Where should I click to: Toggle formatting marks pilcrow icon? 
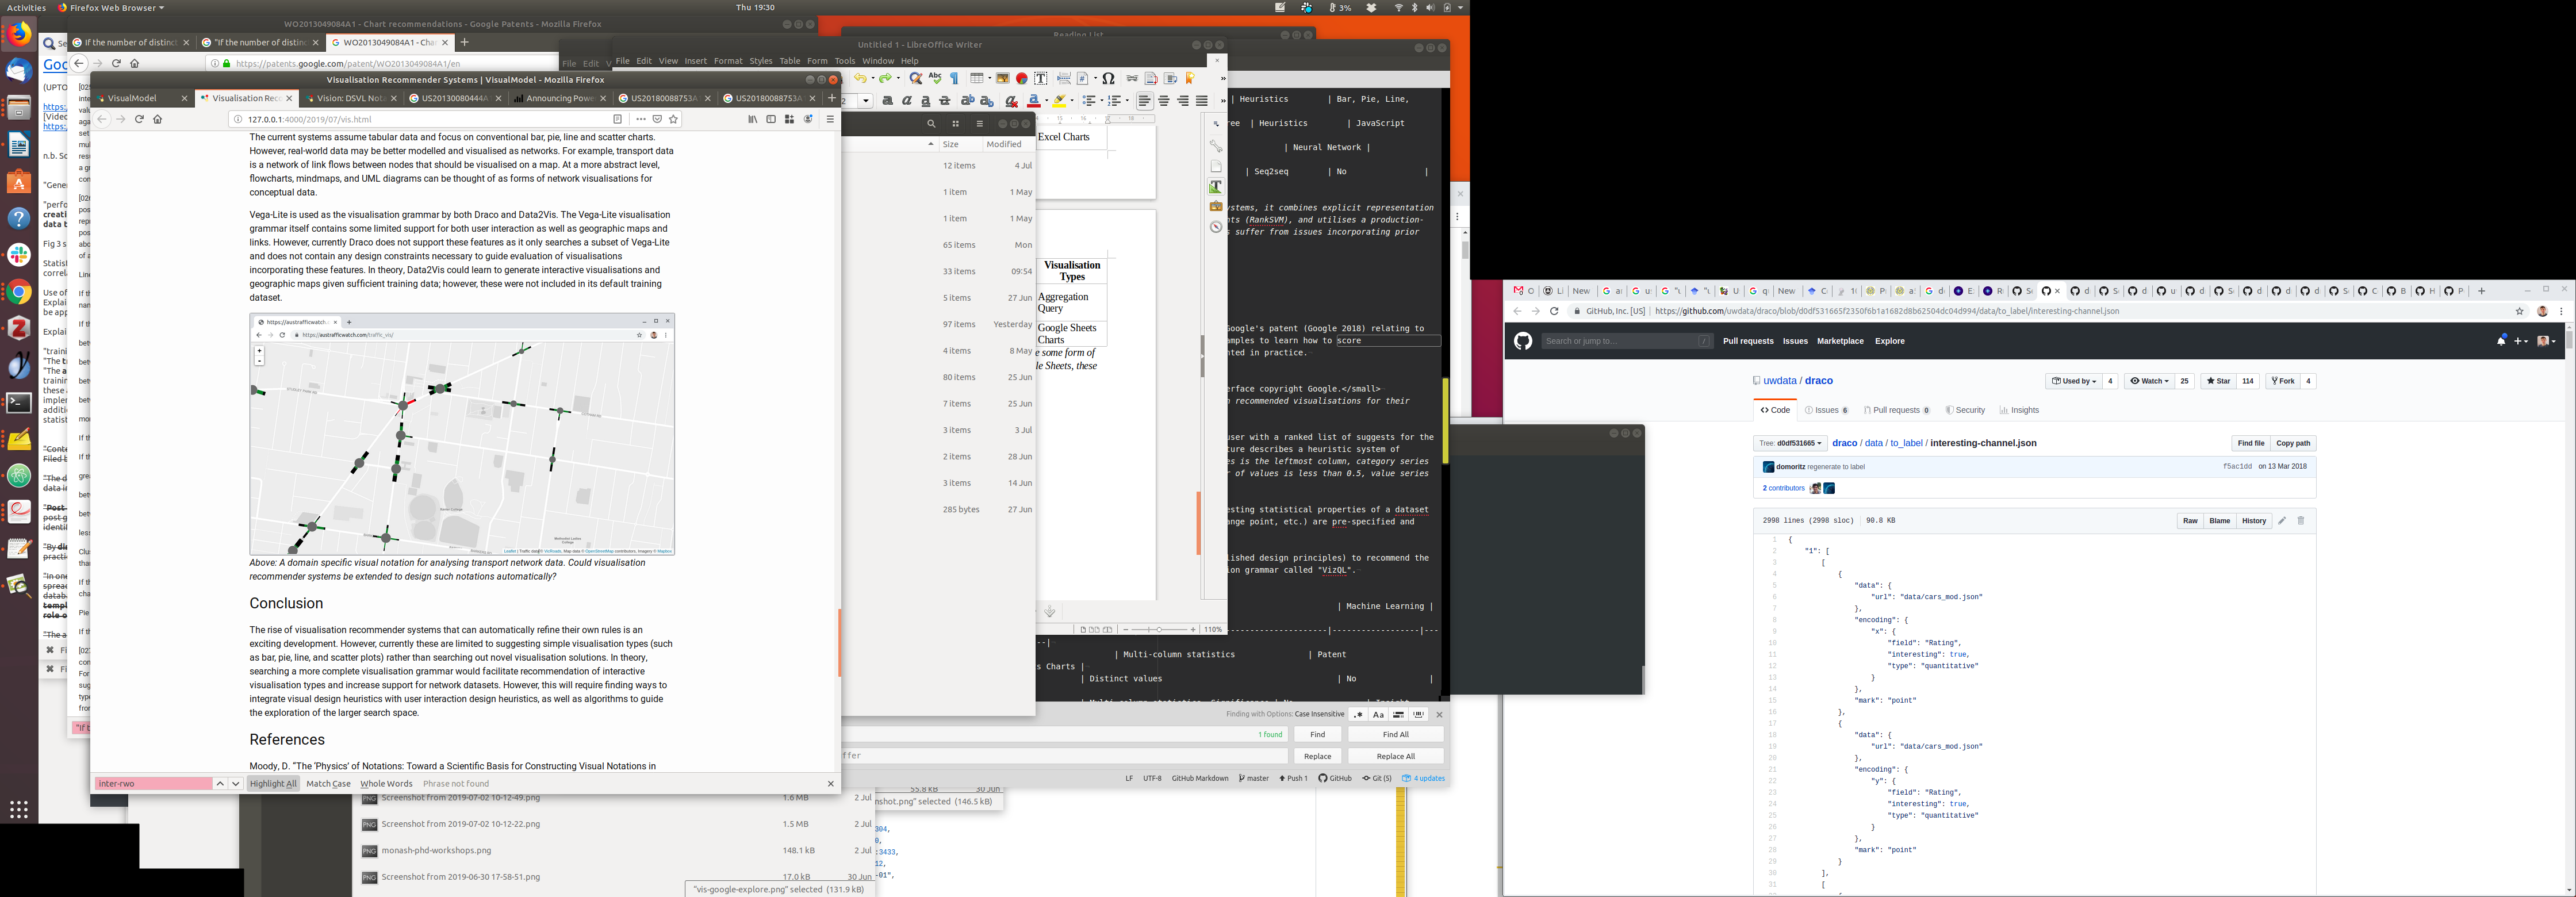pyautogui.click(x=954, y=78)
